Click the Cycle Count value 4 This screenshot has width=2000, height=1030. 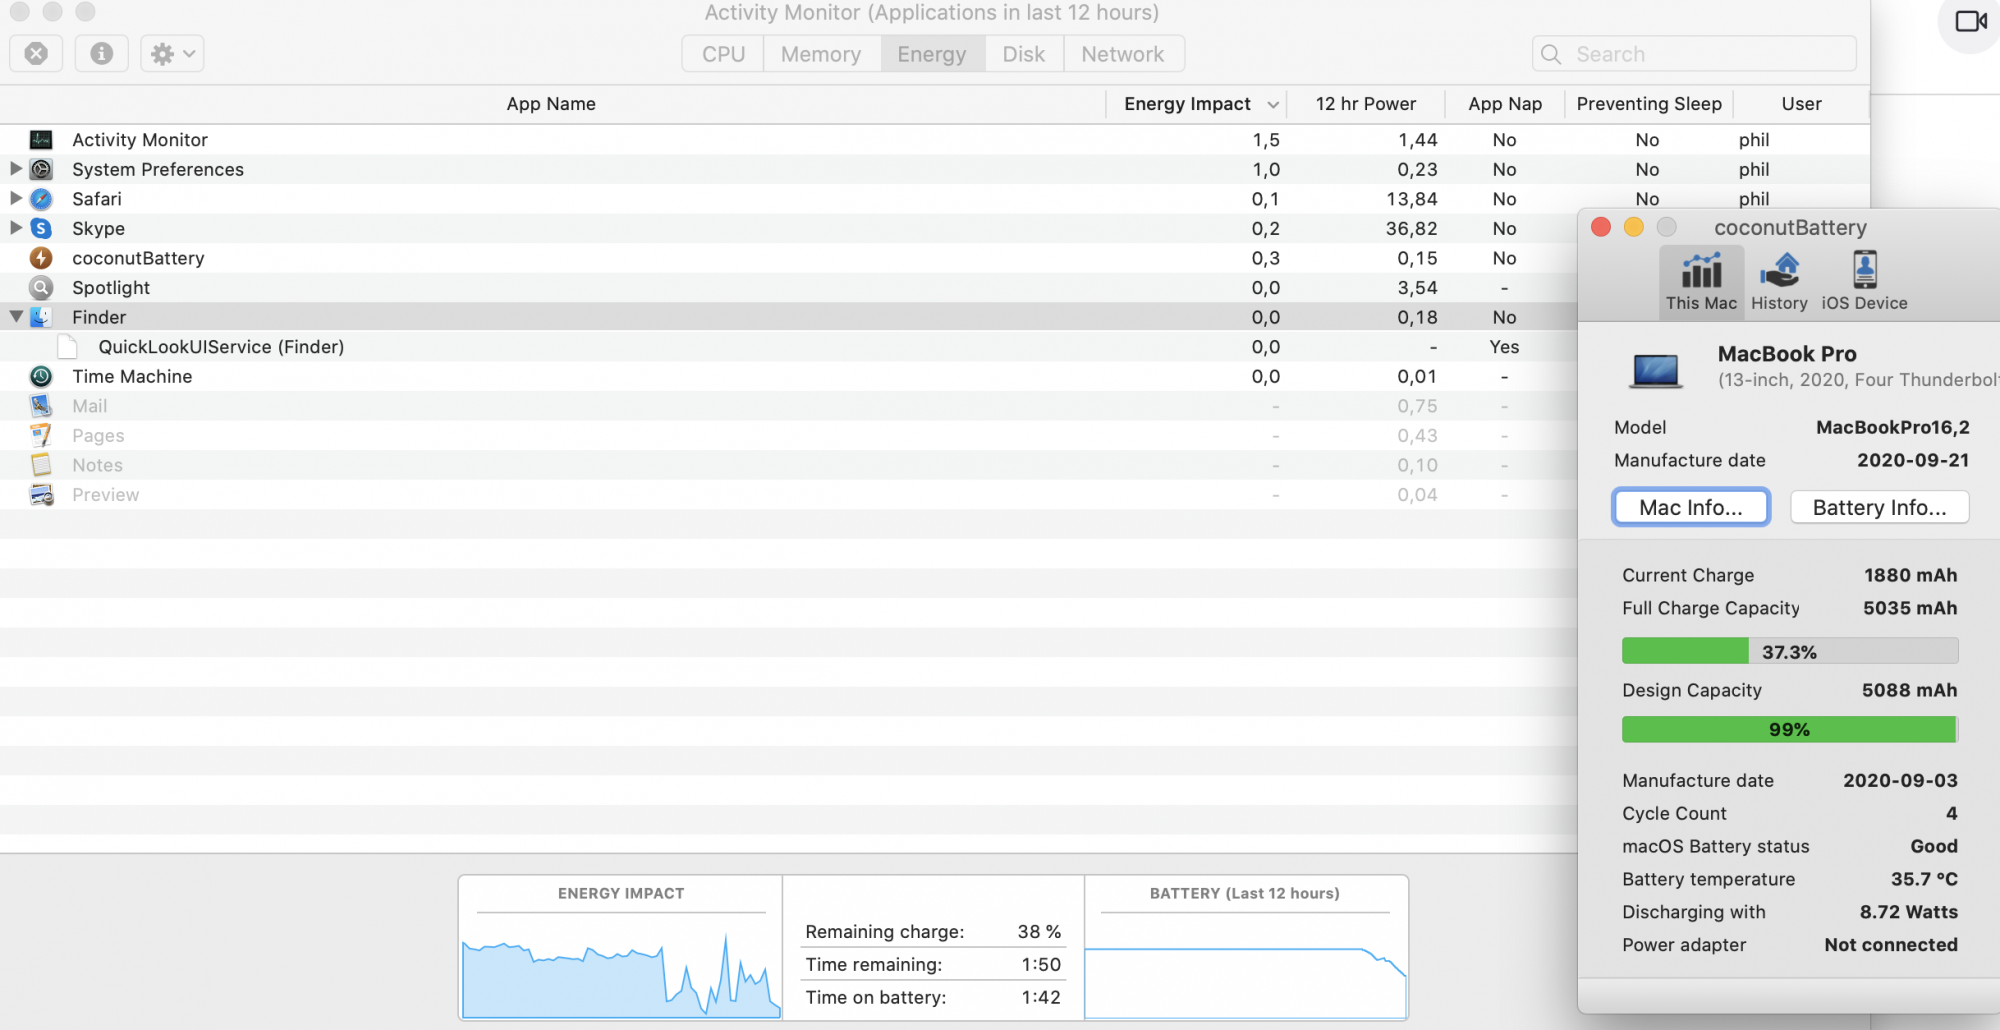pyautogui.click(x=1951, y=813)
